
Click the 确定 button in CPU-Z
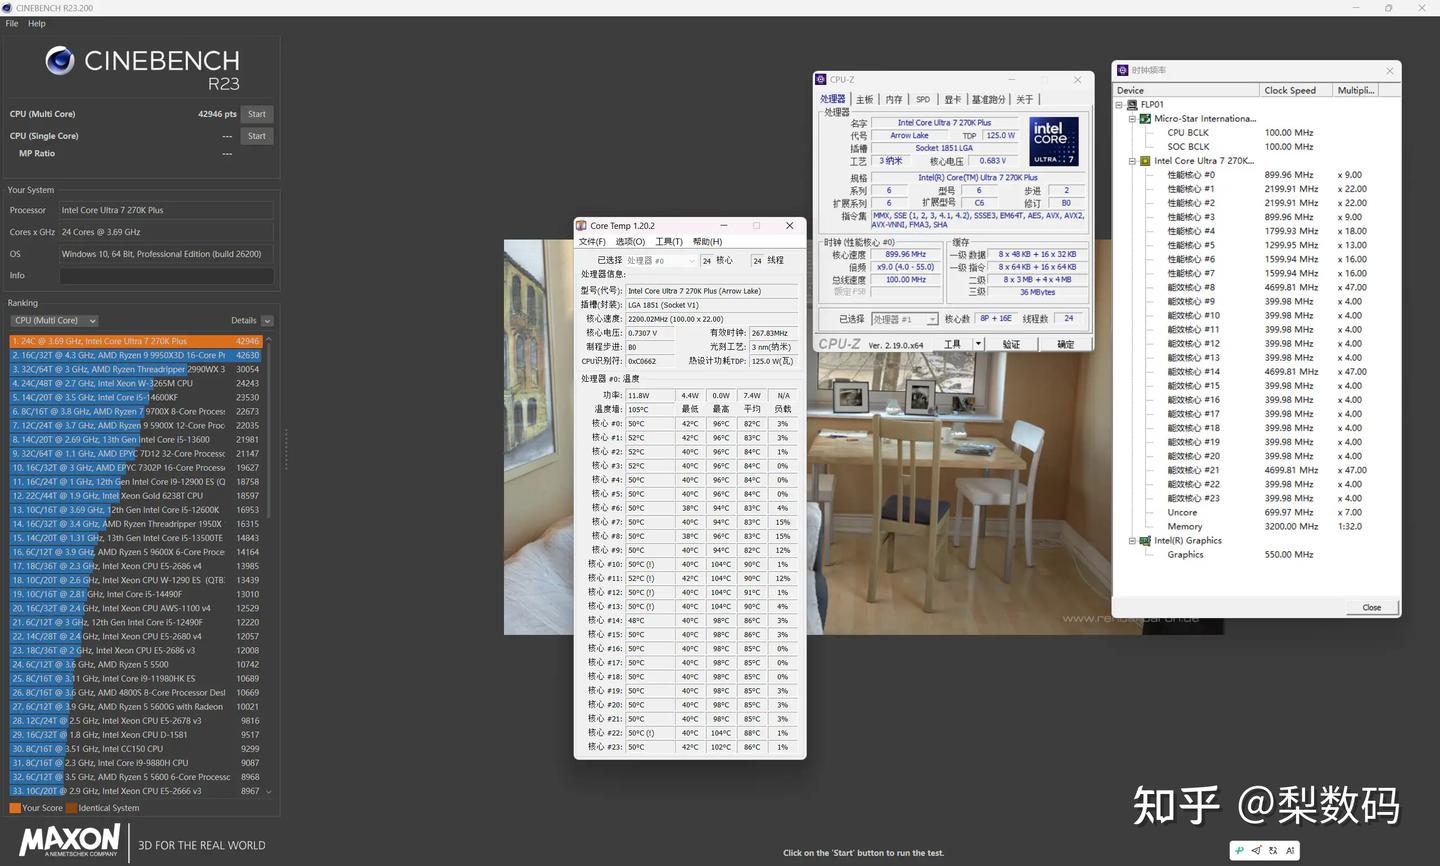click(x=1066, y=344)
